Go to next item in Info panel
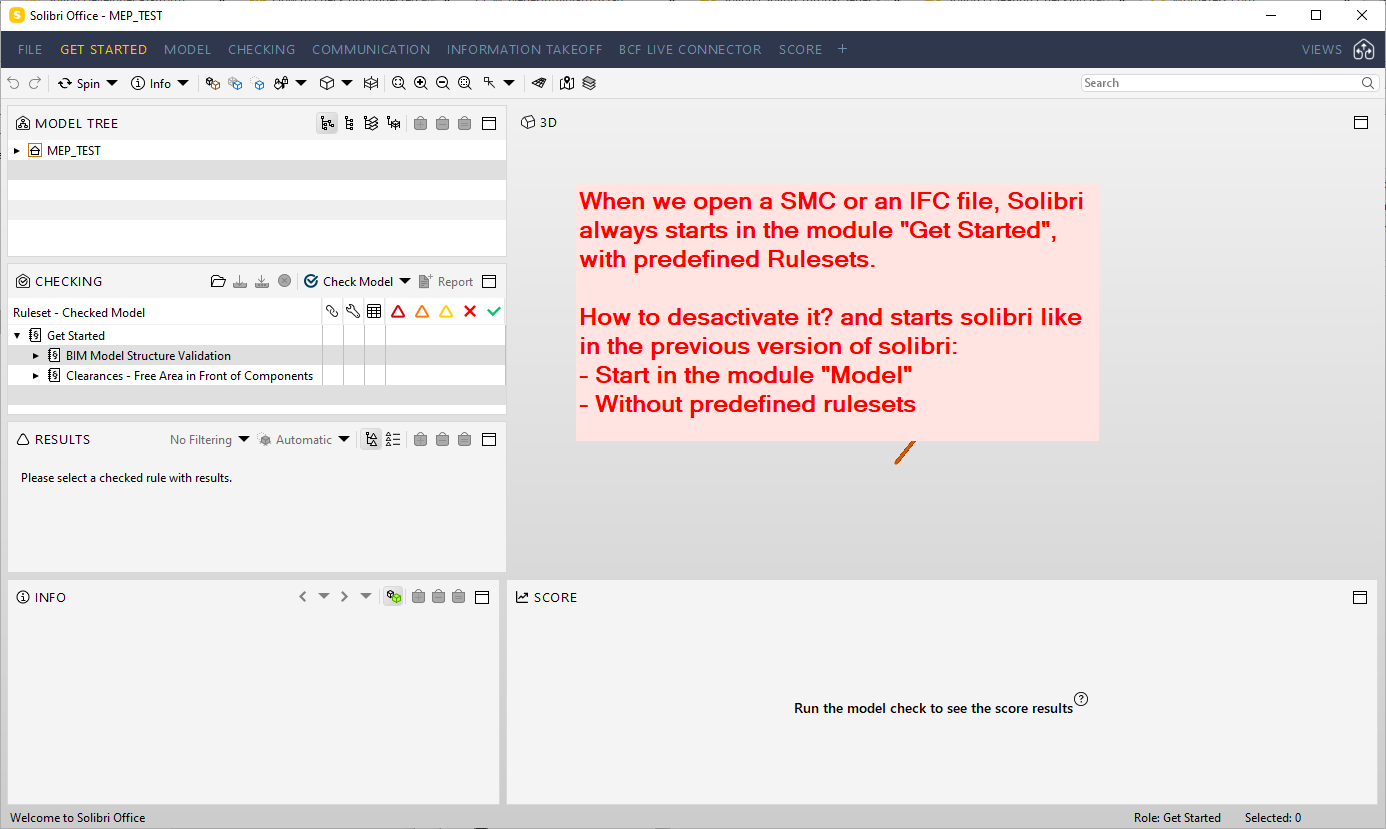The image size is (1386, 829). tap(344, 597)
